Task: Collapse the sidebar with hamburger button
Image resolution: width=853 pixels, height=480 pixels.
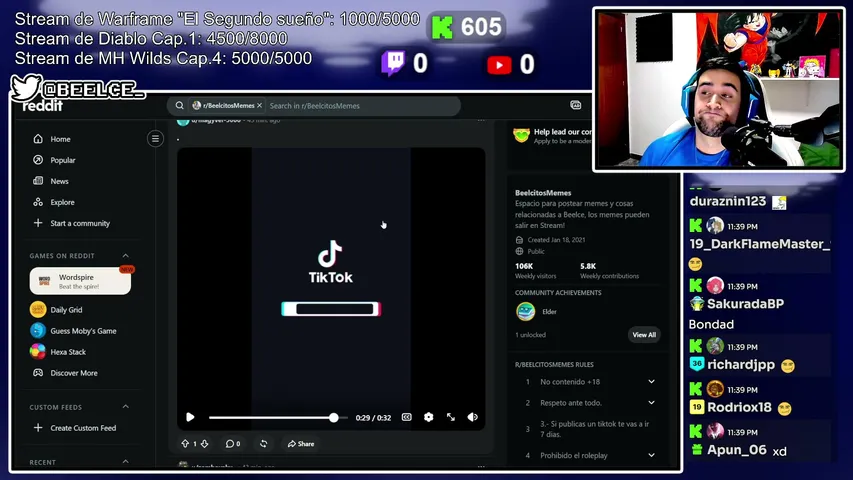Action: [x=155, y=139]
